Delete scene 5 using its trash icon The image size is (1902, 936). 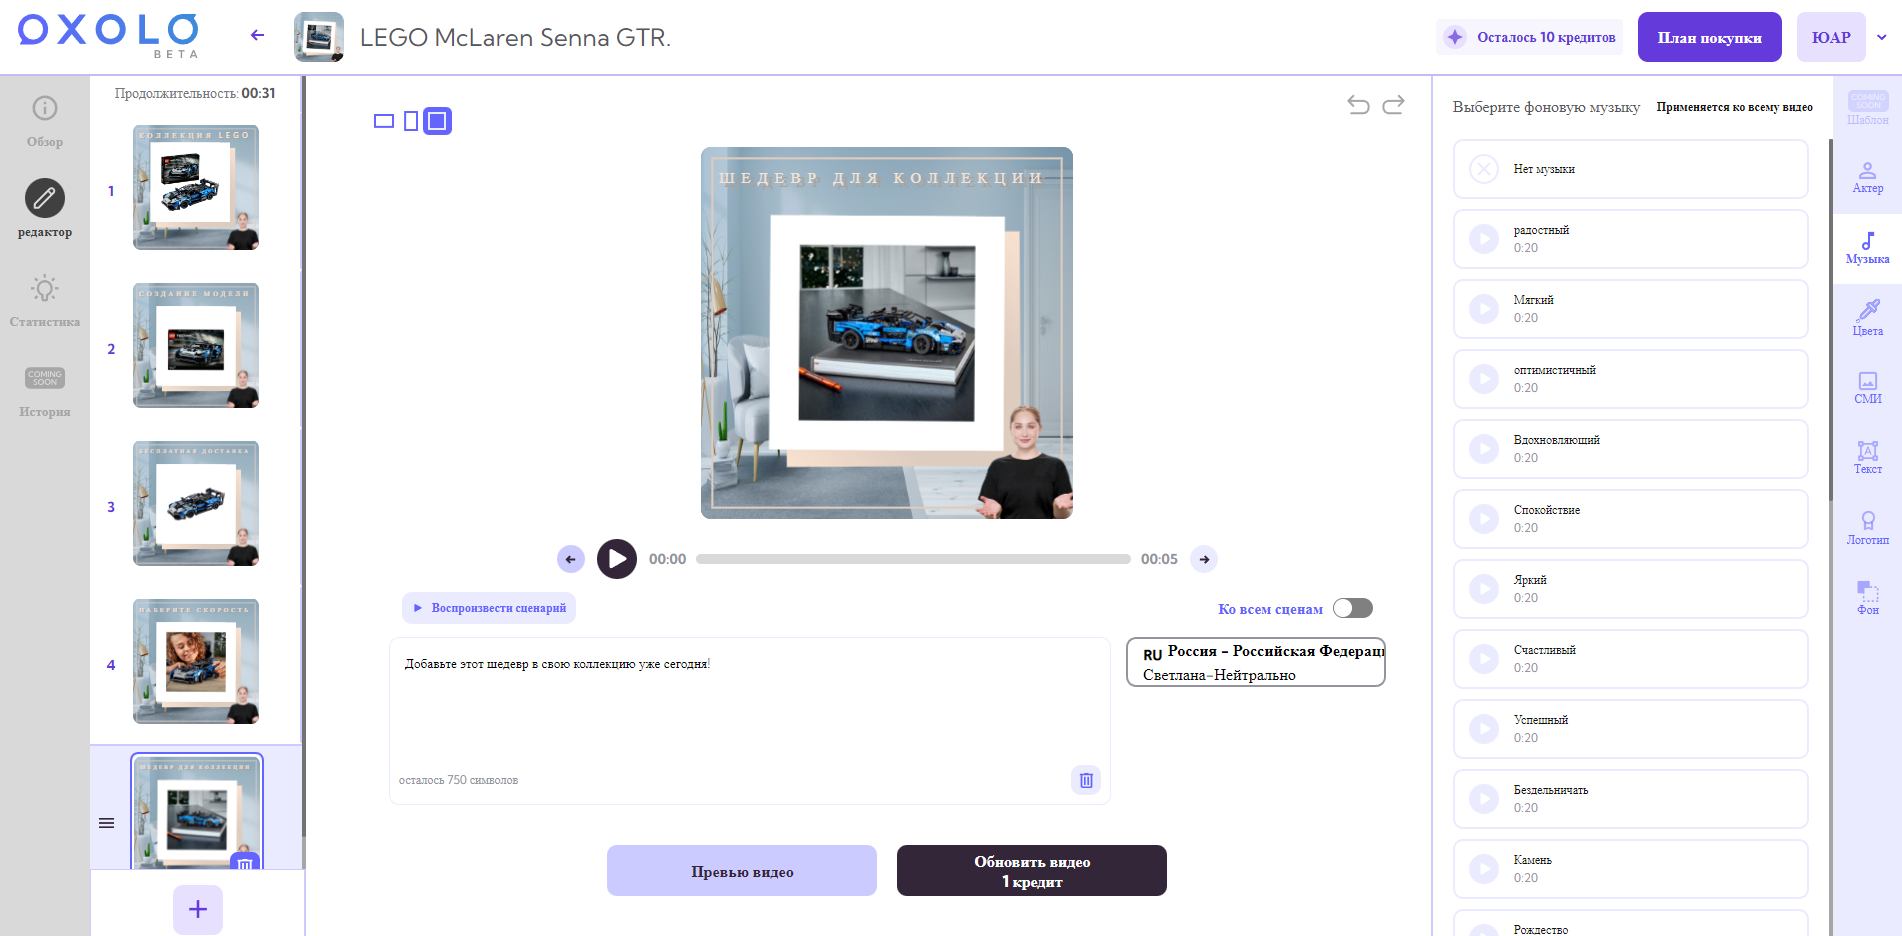(245, 863)
